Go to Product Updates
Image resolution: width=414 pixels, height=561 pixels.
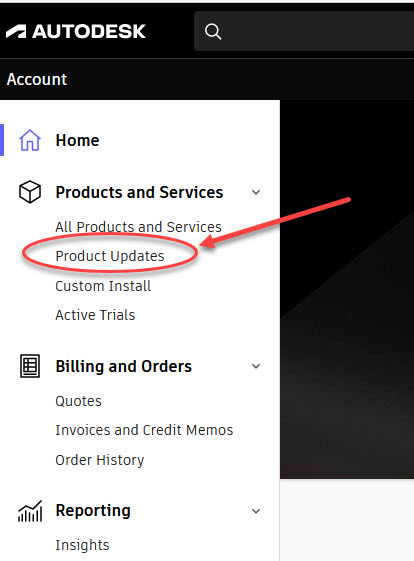[110, 256]
